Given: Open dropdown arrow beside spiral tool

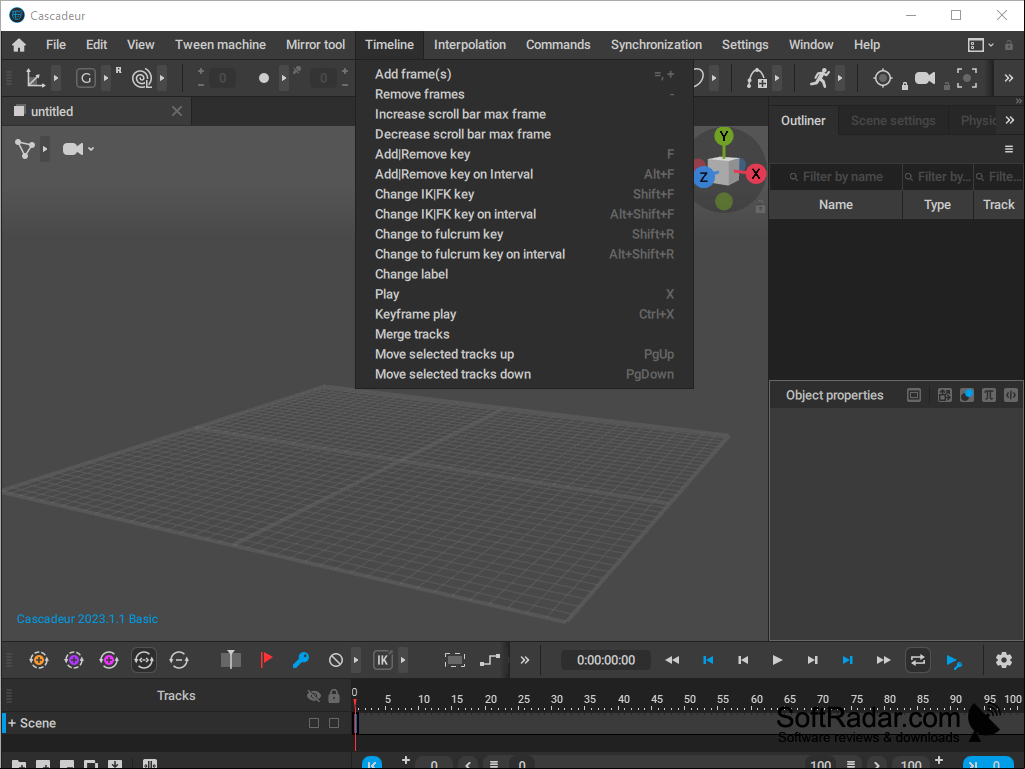Looking at the screenshot, I should click(162, 78).
